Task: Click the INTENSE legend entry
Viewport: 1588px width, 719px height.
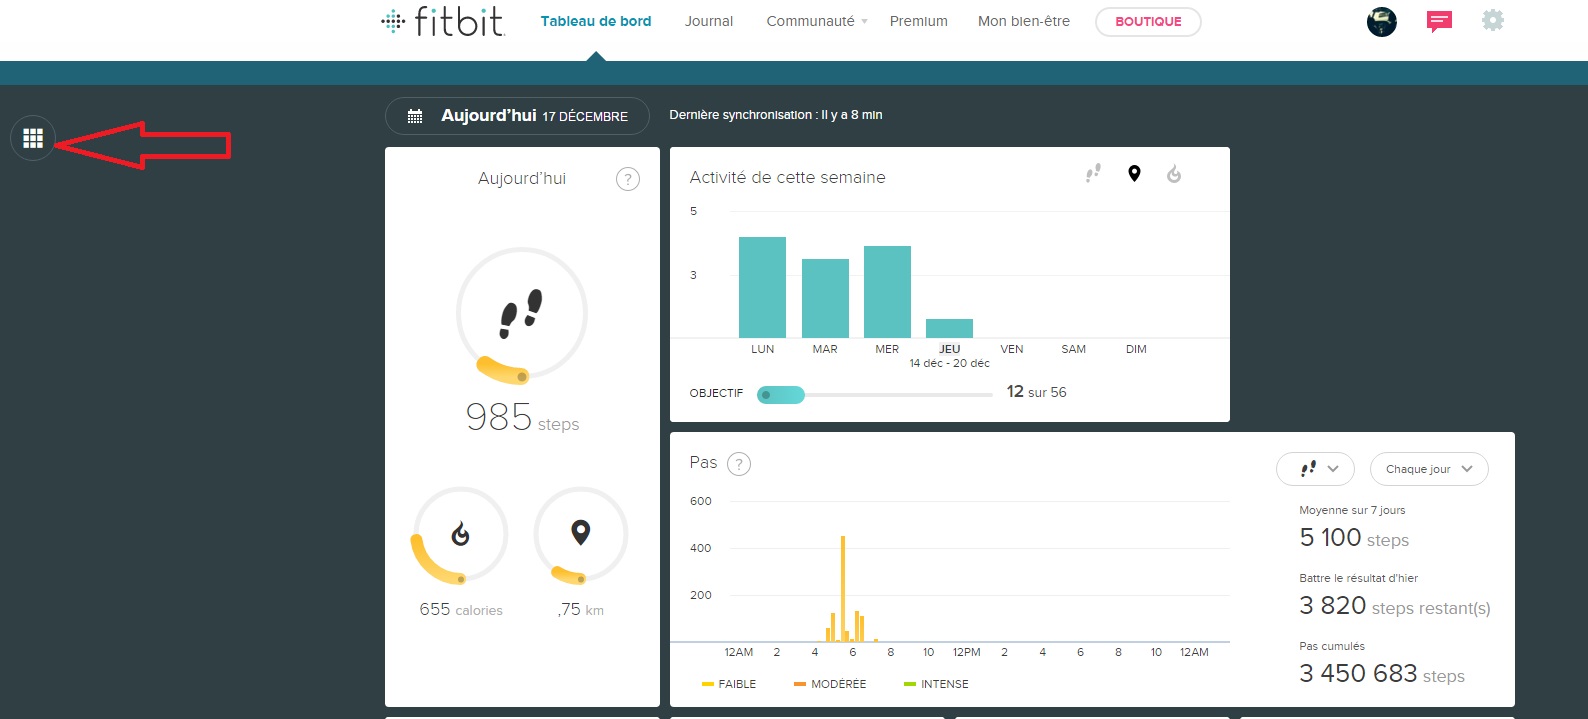Action: tap(936, 684)
